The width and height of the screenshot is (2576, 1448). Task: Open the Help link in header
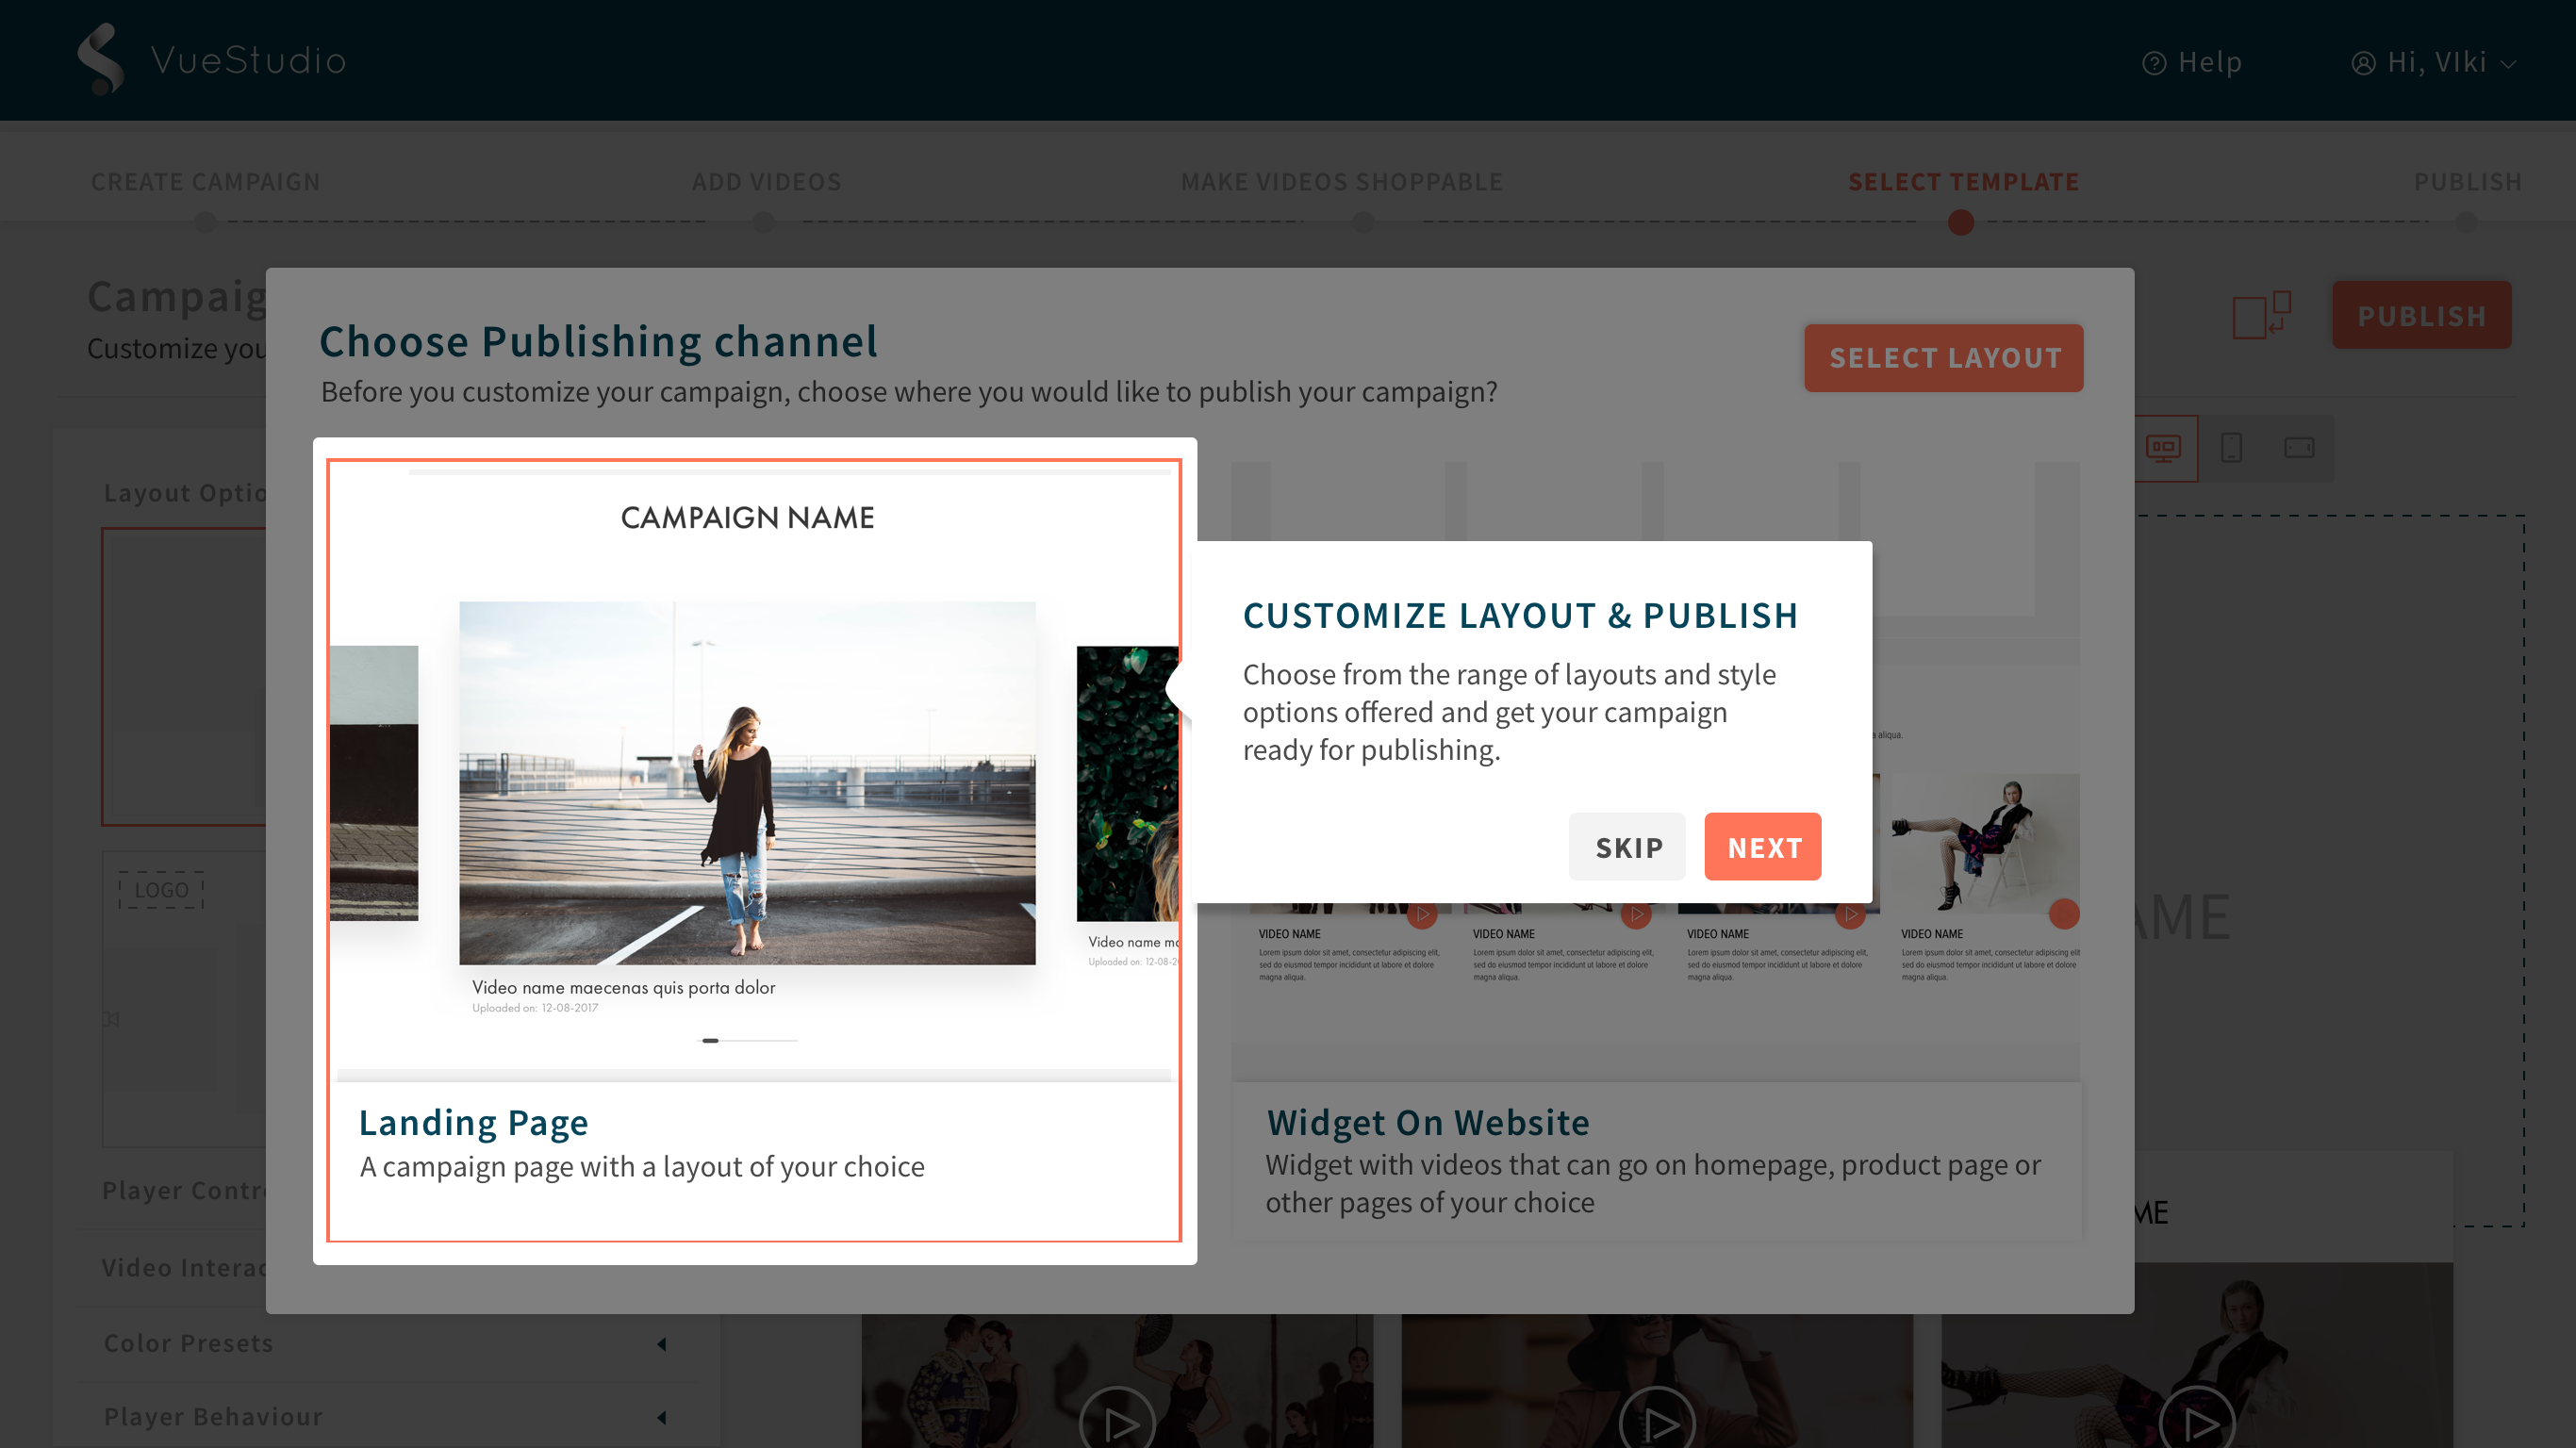point(2192,62)
